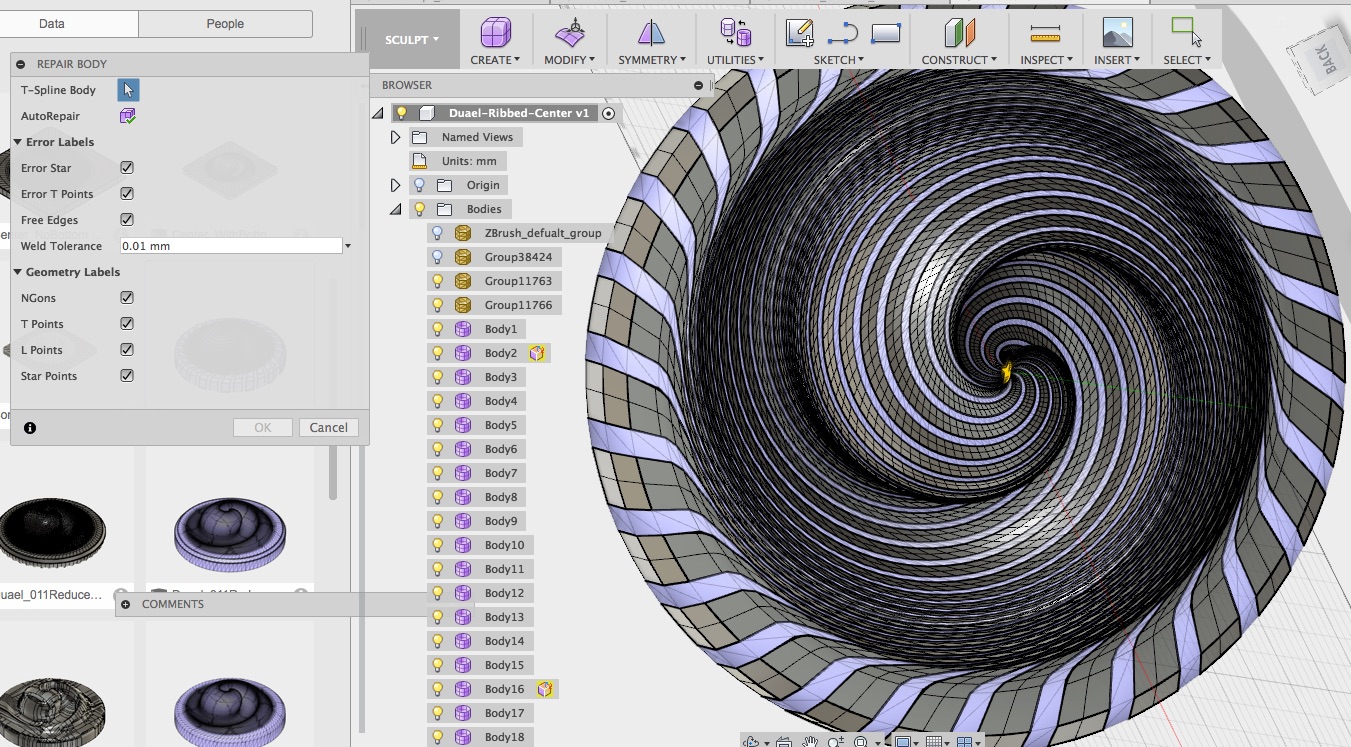The width and height of the screenshot is (1351, 747).
Task: Click the AutoRepair icon
Action: [128, 116]
